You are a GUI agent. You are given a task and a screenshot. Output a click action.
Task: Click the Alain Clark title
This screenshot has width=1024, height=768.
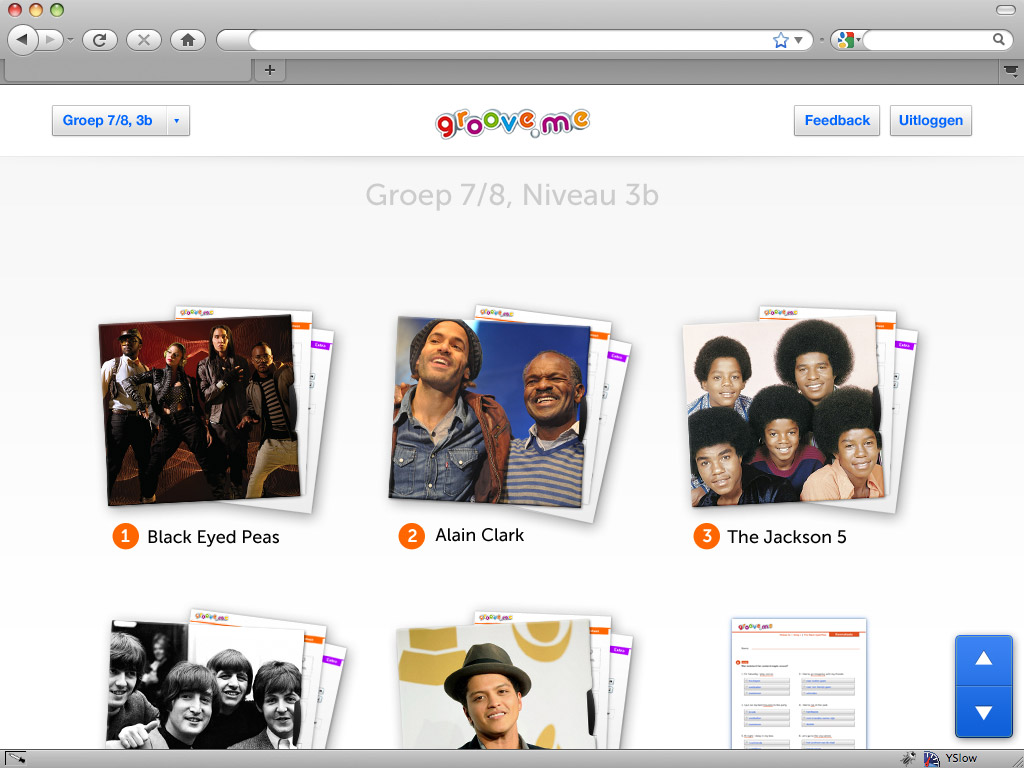point(480,536)
